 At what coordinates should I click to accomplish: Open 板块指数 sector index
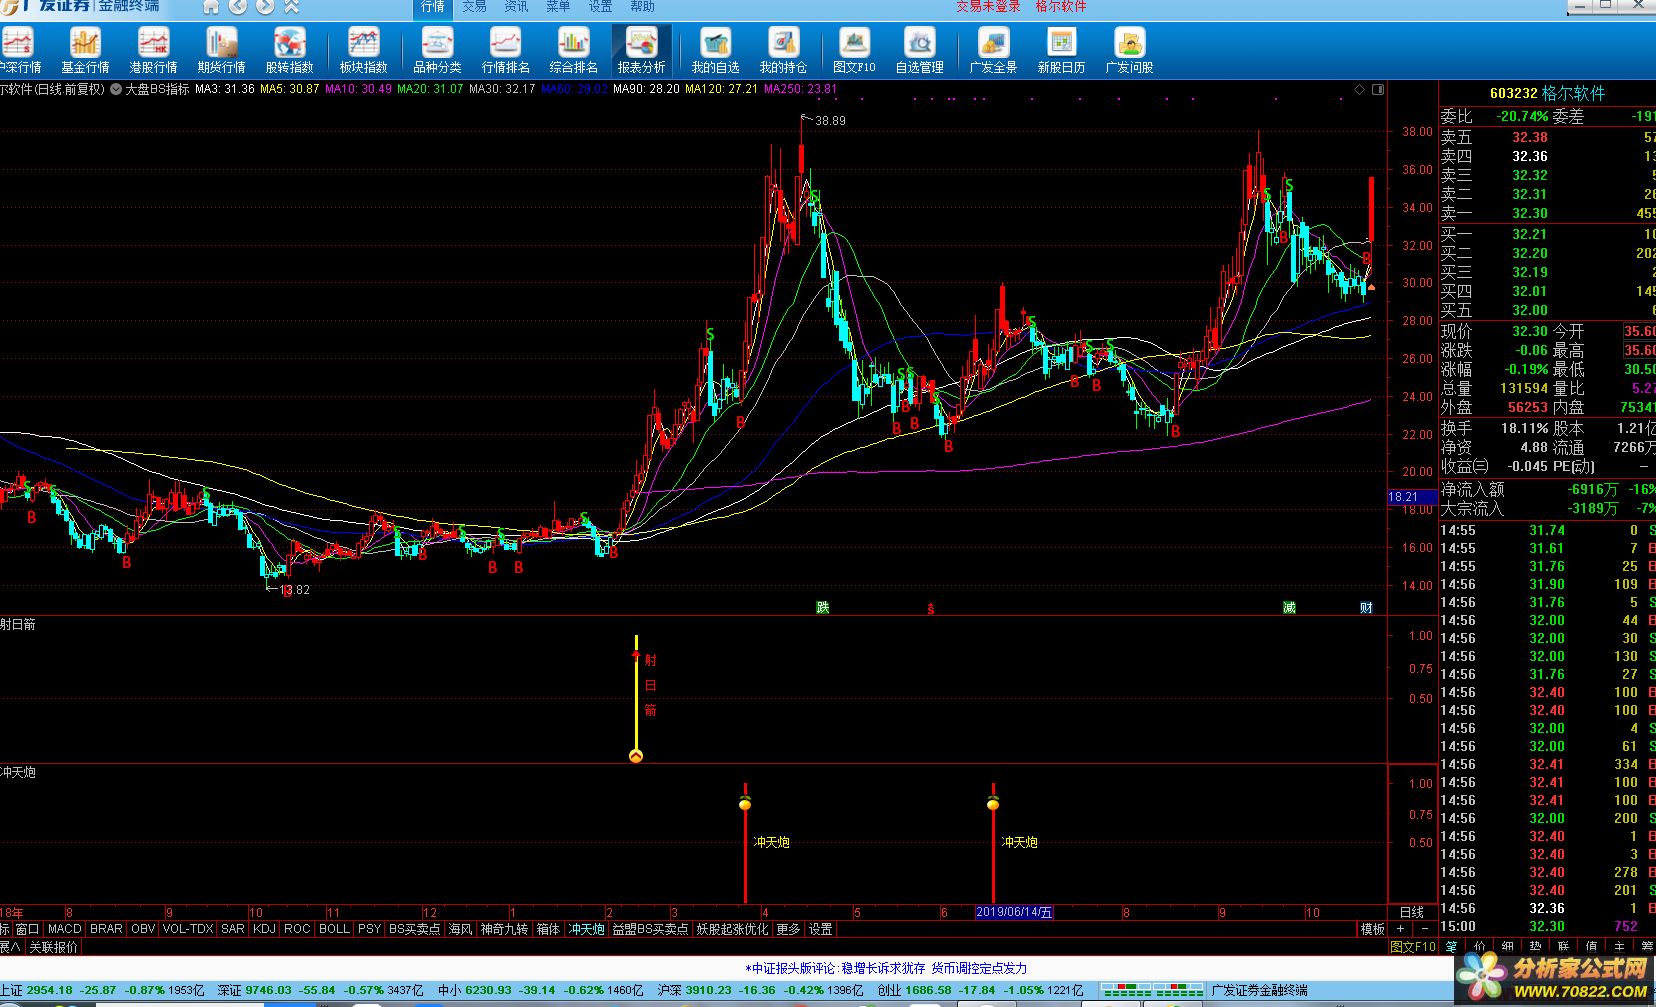tap(363, 50)
